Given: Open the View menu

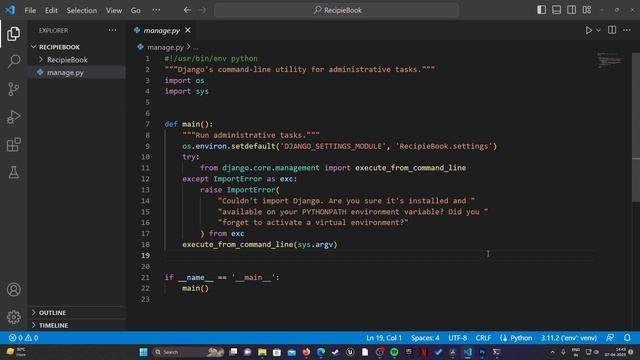Looking at the screenshot, I should 114,10.
